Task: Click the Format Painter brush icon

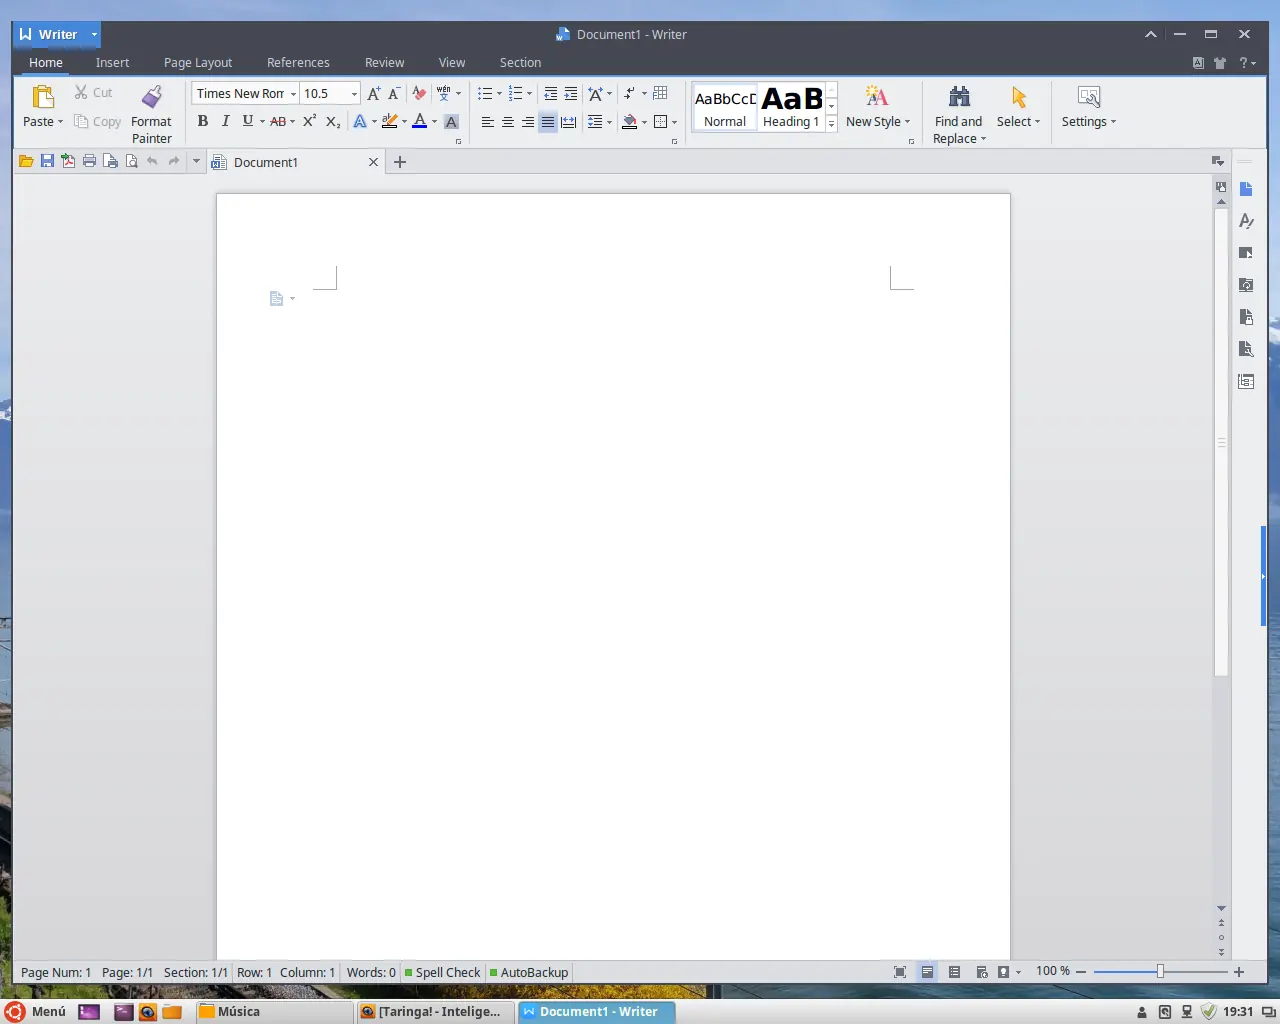Action: (x=152, y=97)
